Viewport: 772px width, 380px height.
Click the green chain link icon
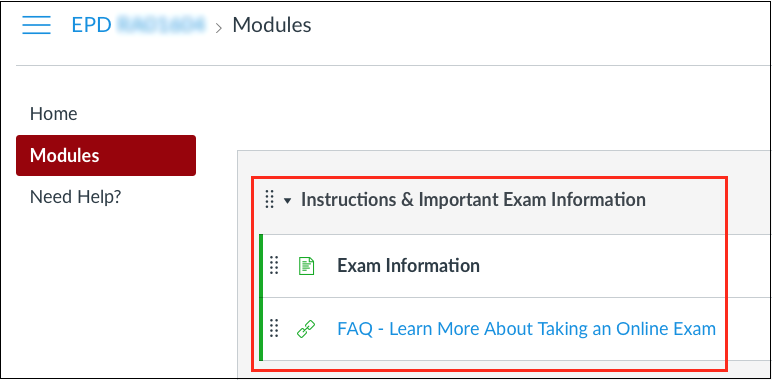click(306, 328)
